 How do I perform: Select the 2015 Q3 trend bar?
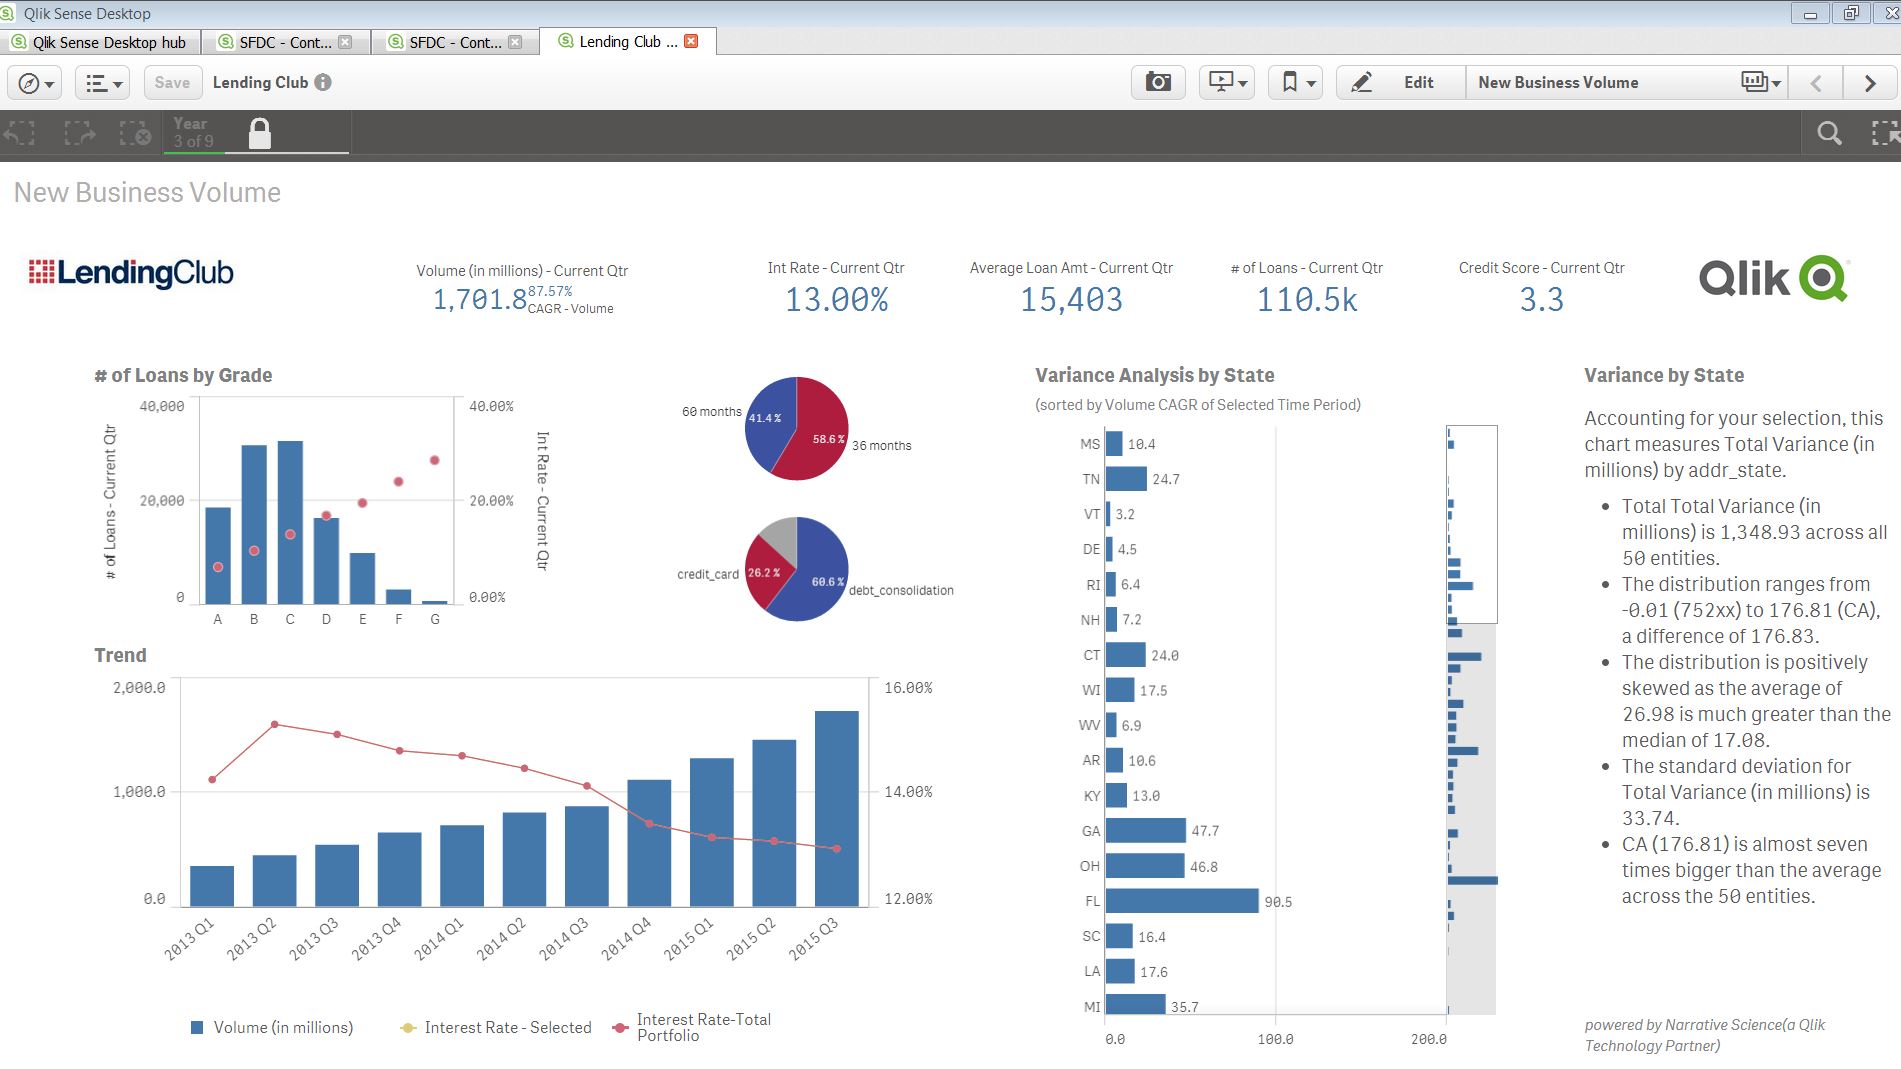coord(837,808)
